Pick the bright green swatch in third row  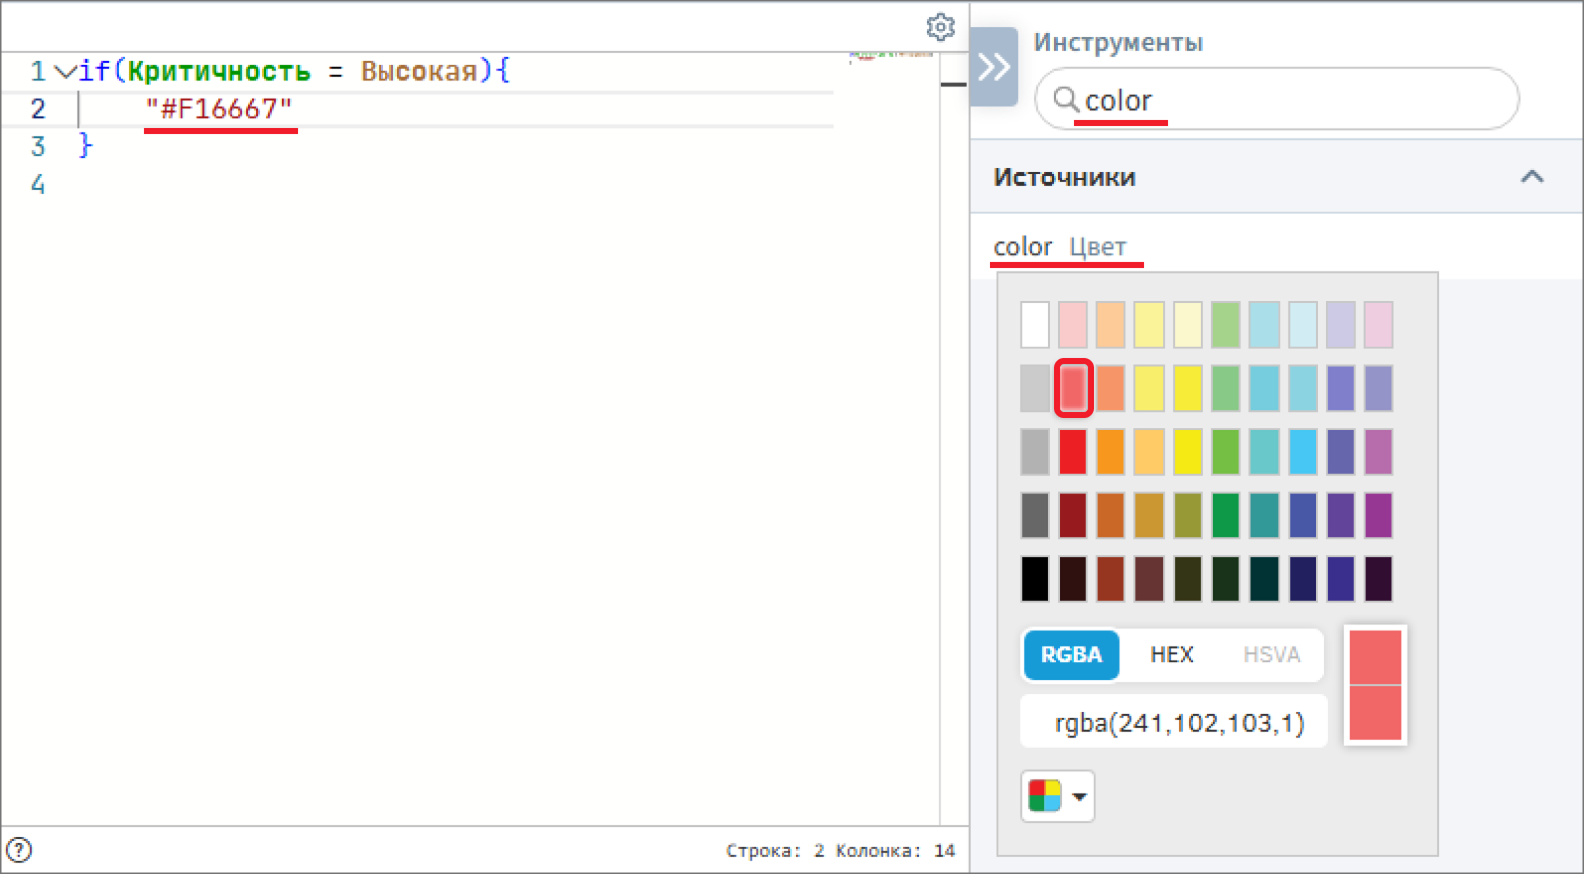[x=1226, y=452]
